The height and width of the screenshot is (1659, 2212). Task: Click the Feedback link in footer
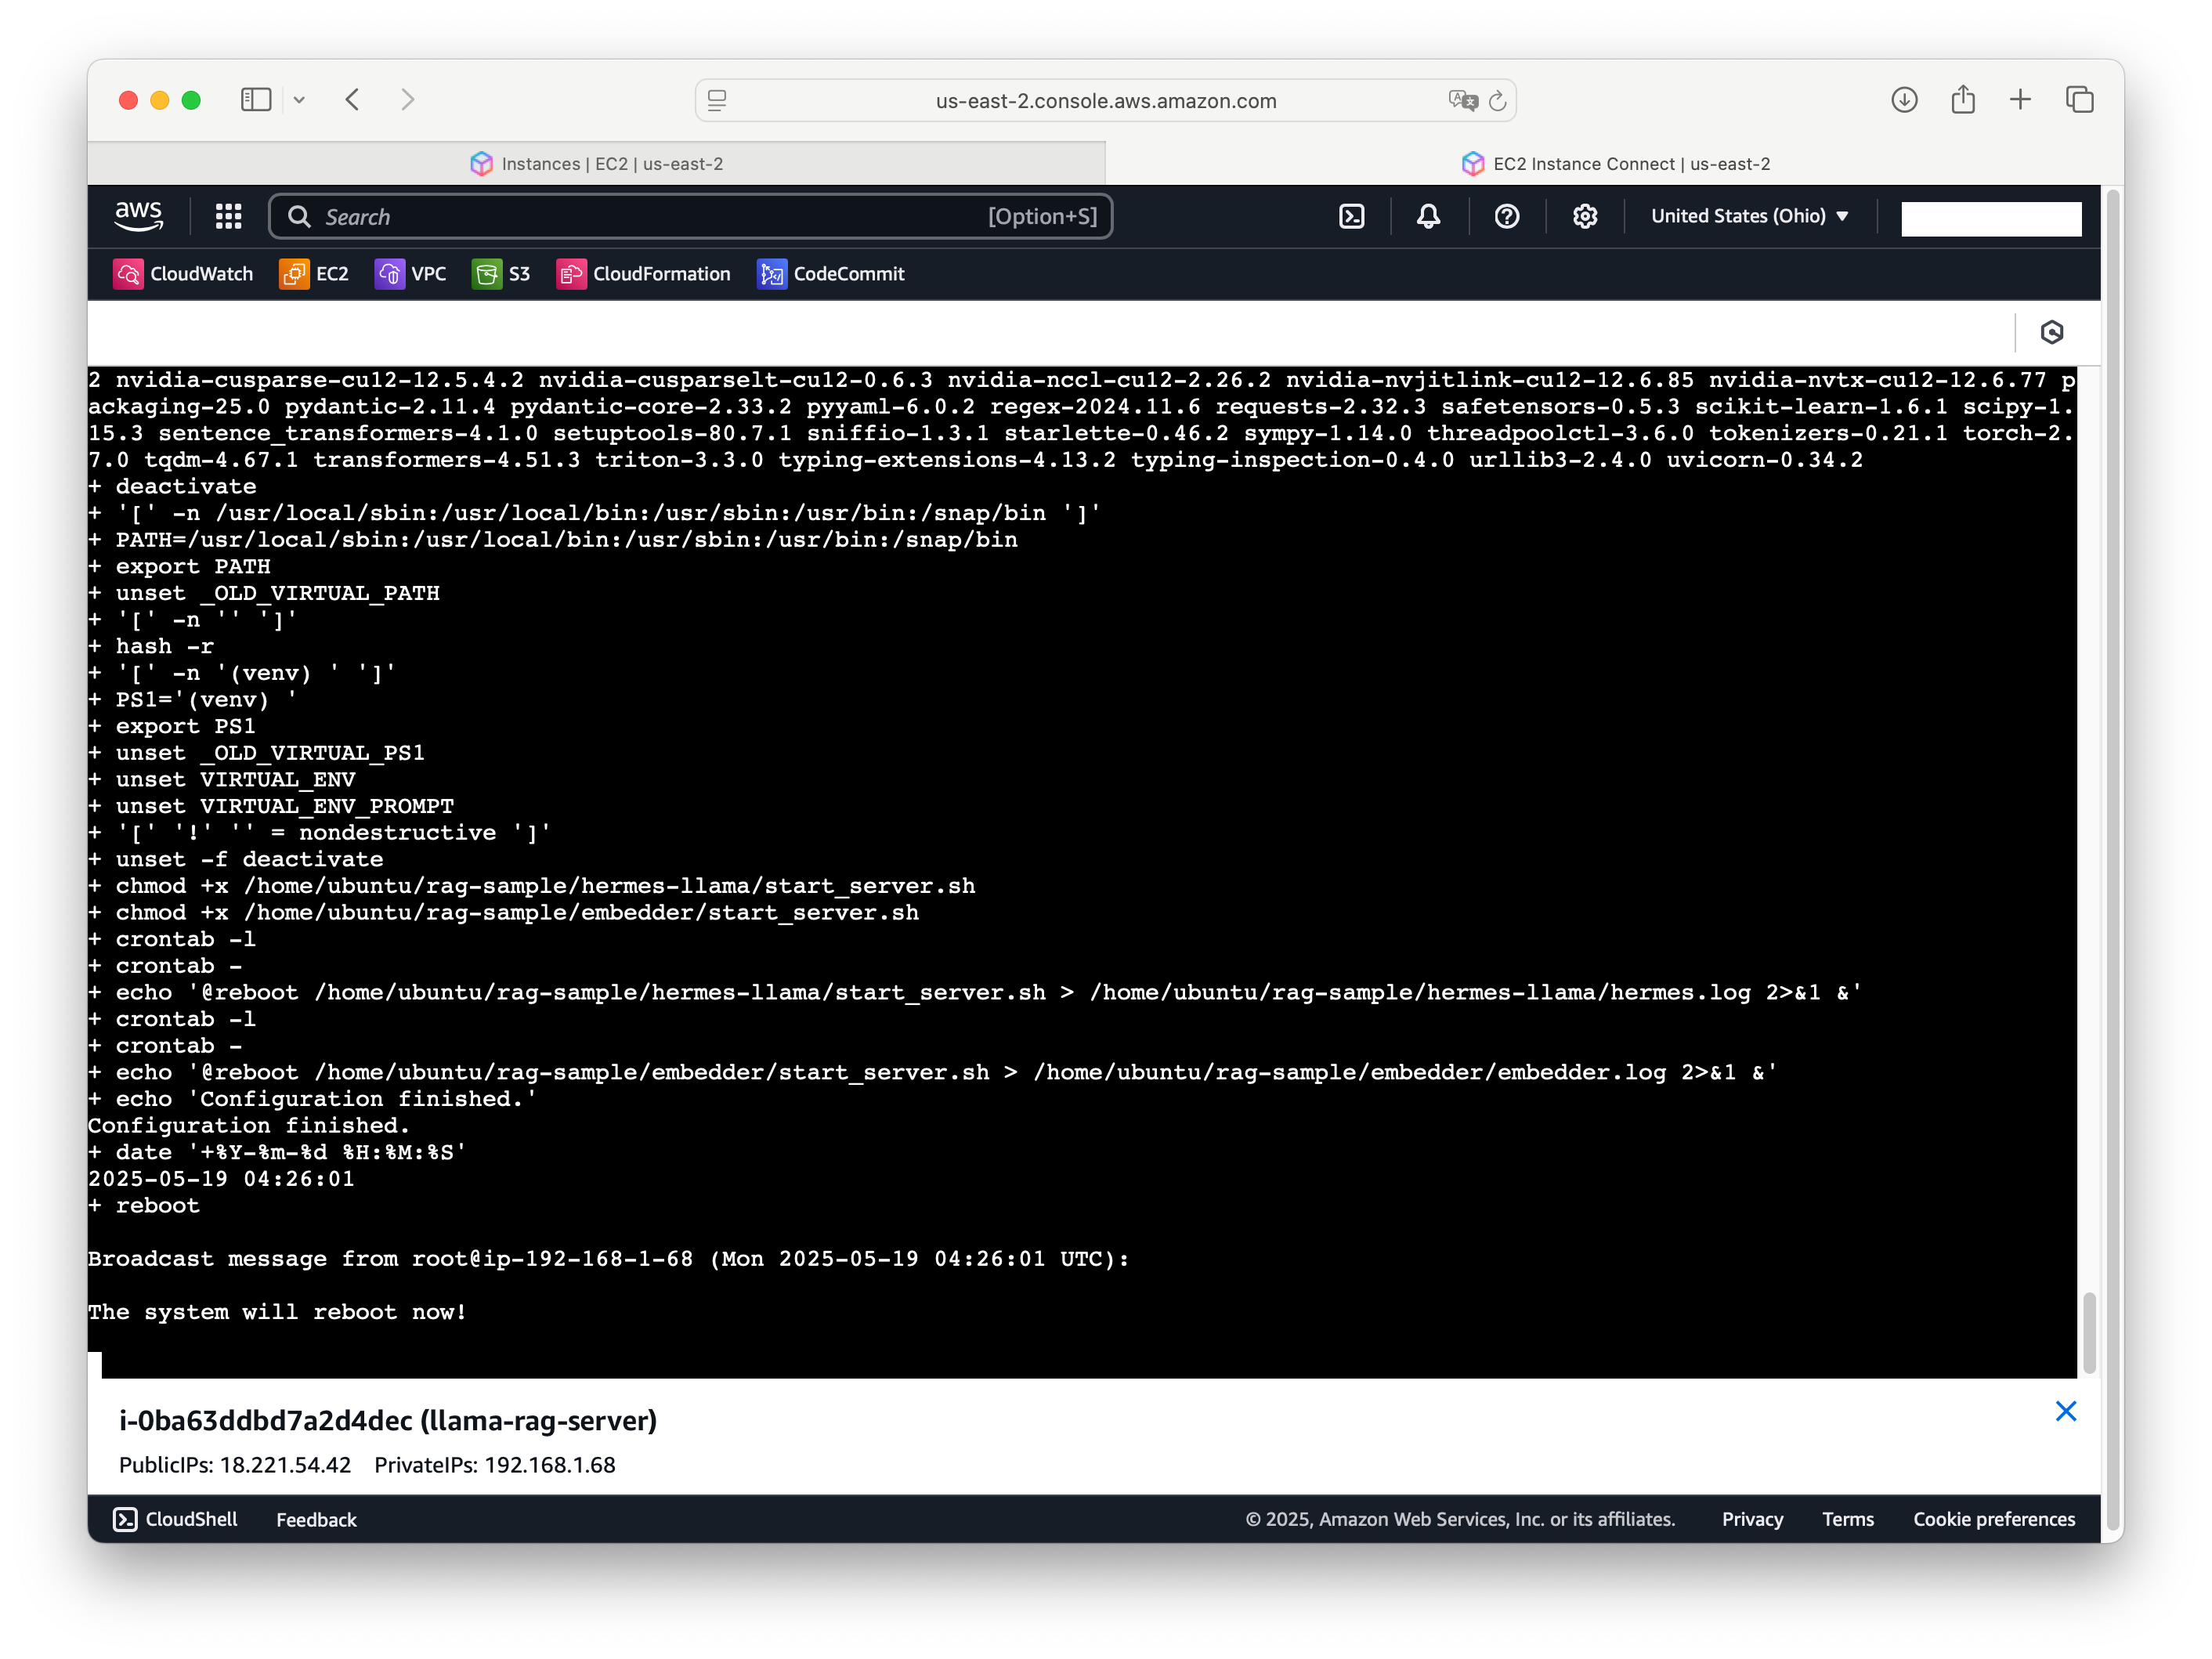(316, 1519)
